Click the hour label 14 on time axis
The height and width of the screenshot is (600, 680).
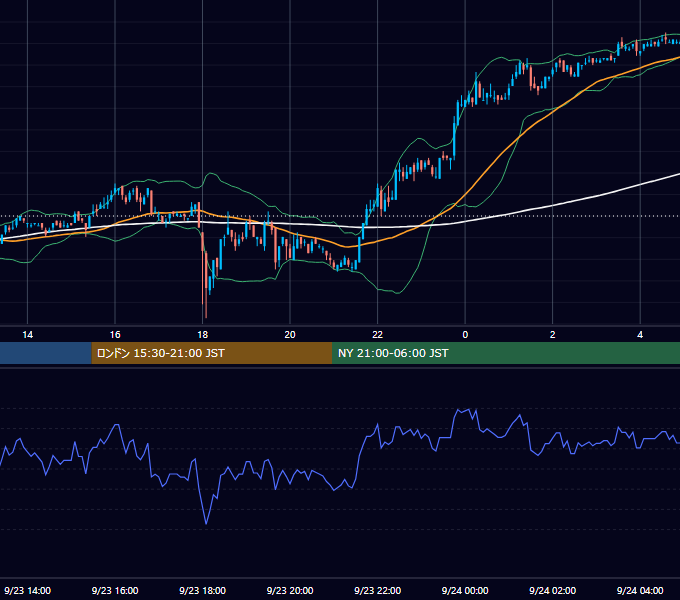pos(27,335)
